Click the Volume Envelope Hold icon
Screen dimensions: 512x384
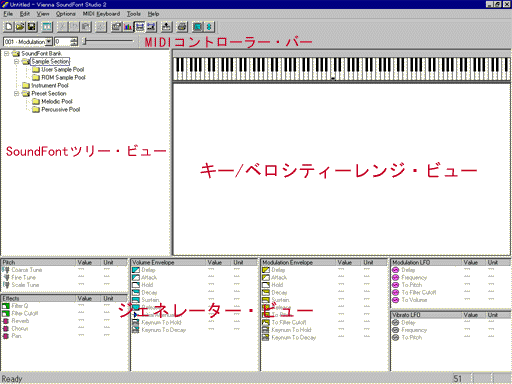[x=136, y=285]
